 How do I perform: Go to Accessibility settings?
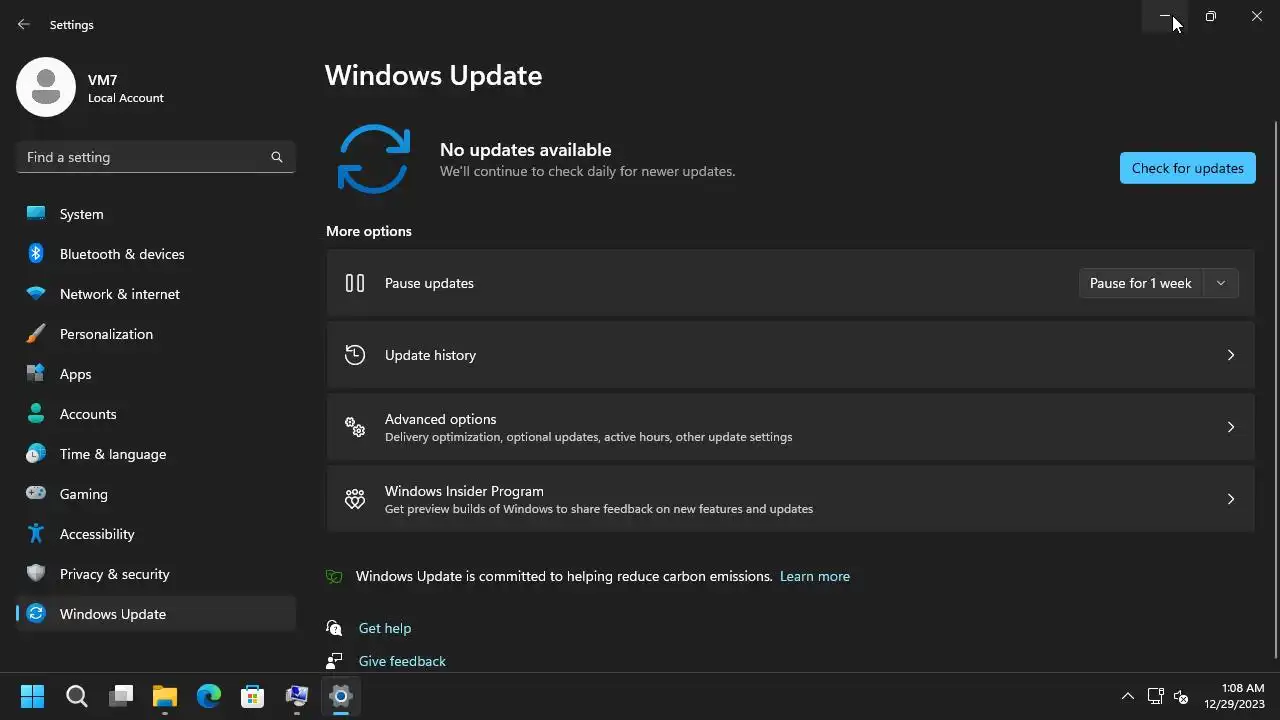point(156,534)
